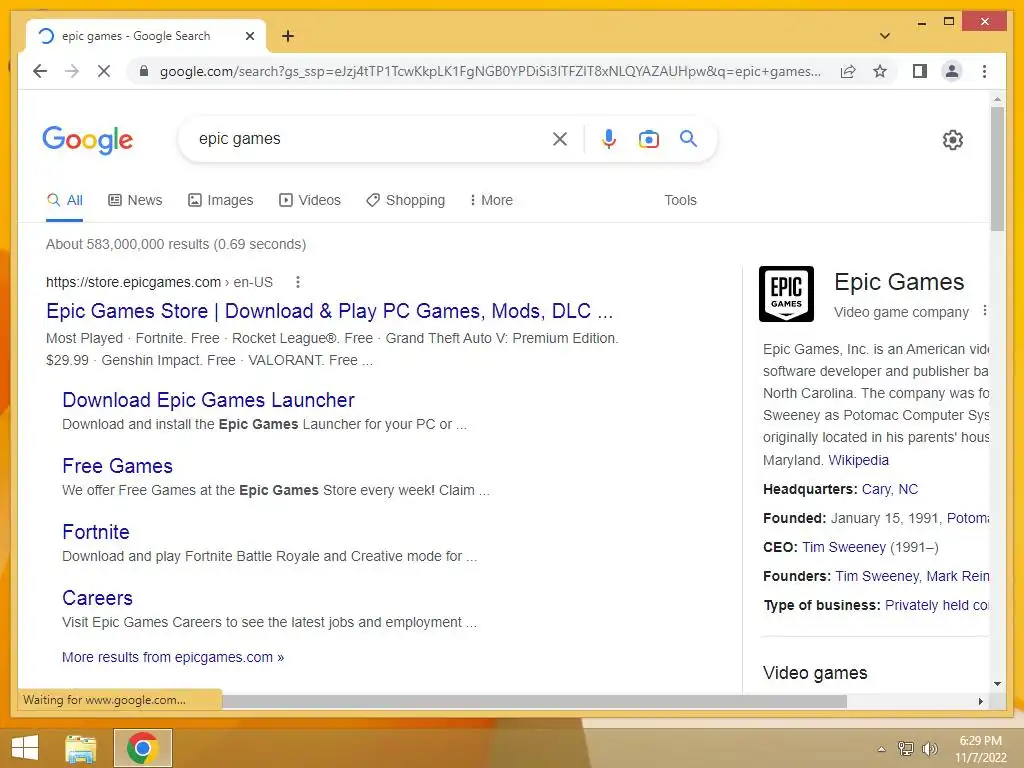This screenshot has width=1024, height=768.
Task: Open Chrome side panel
Action: pos(920,71)
